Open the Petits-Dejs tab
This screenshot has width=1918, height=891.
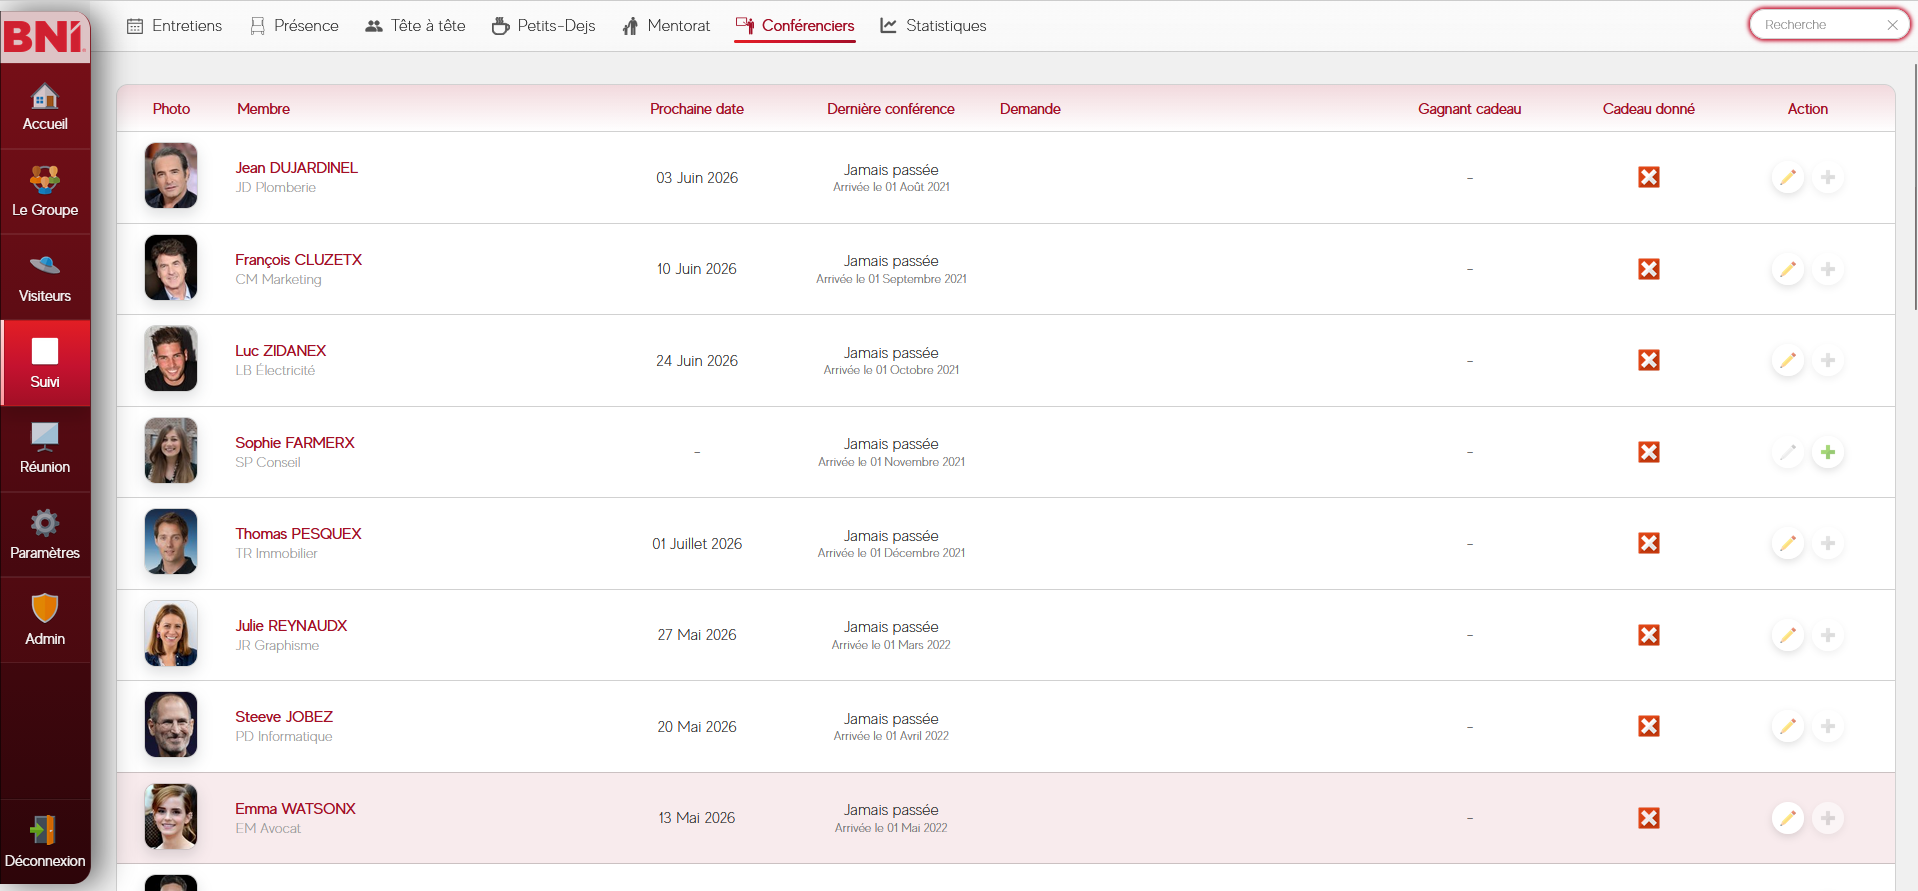click(543, 26)
